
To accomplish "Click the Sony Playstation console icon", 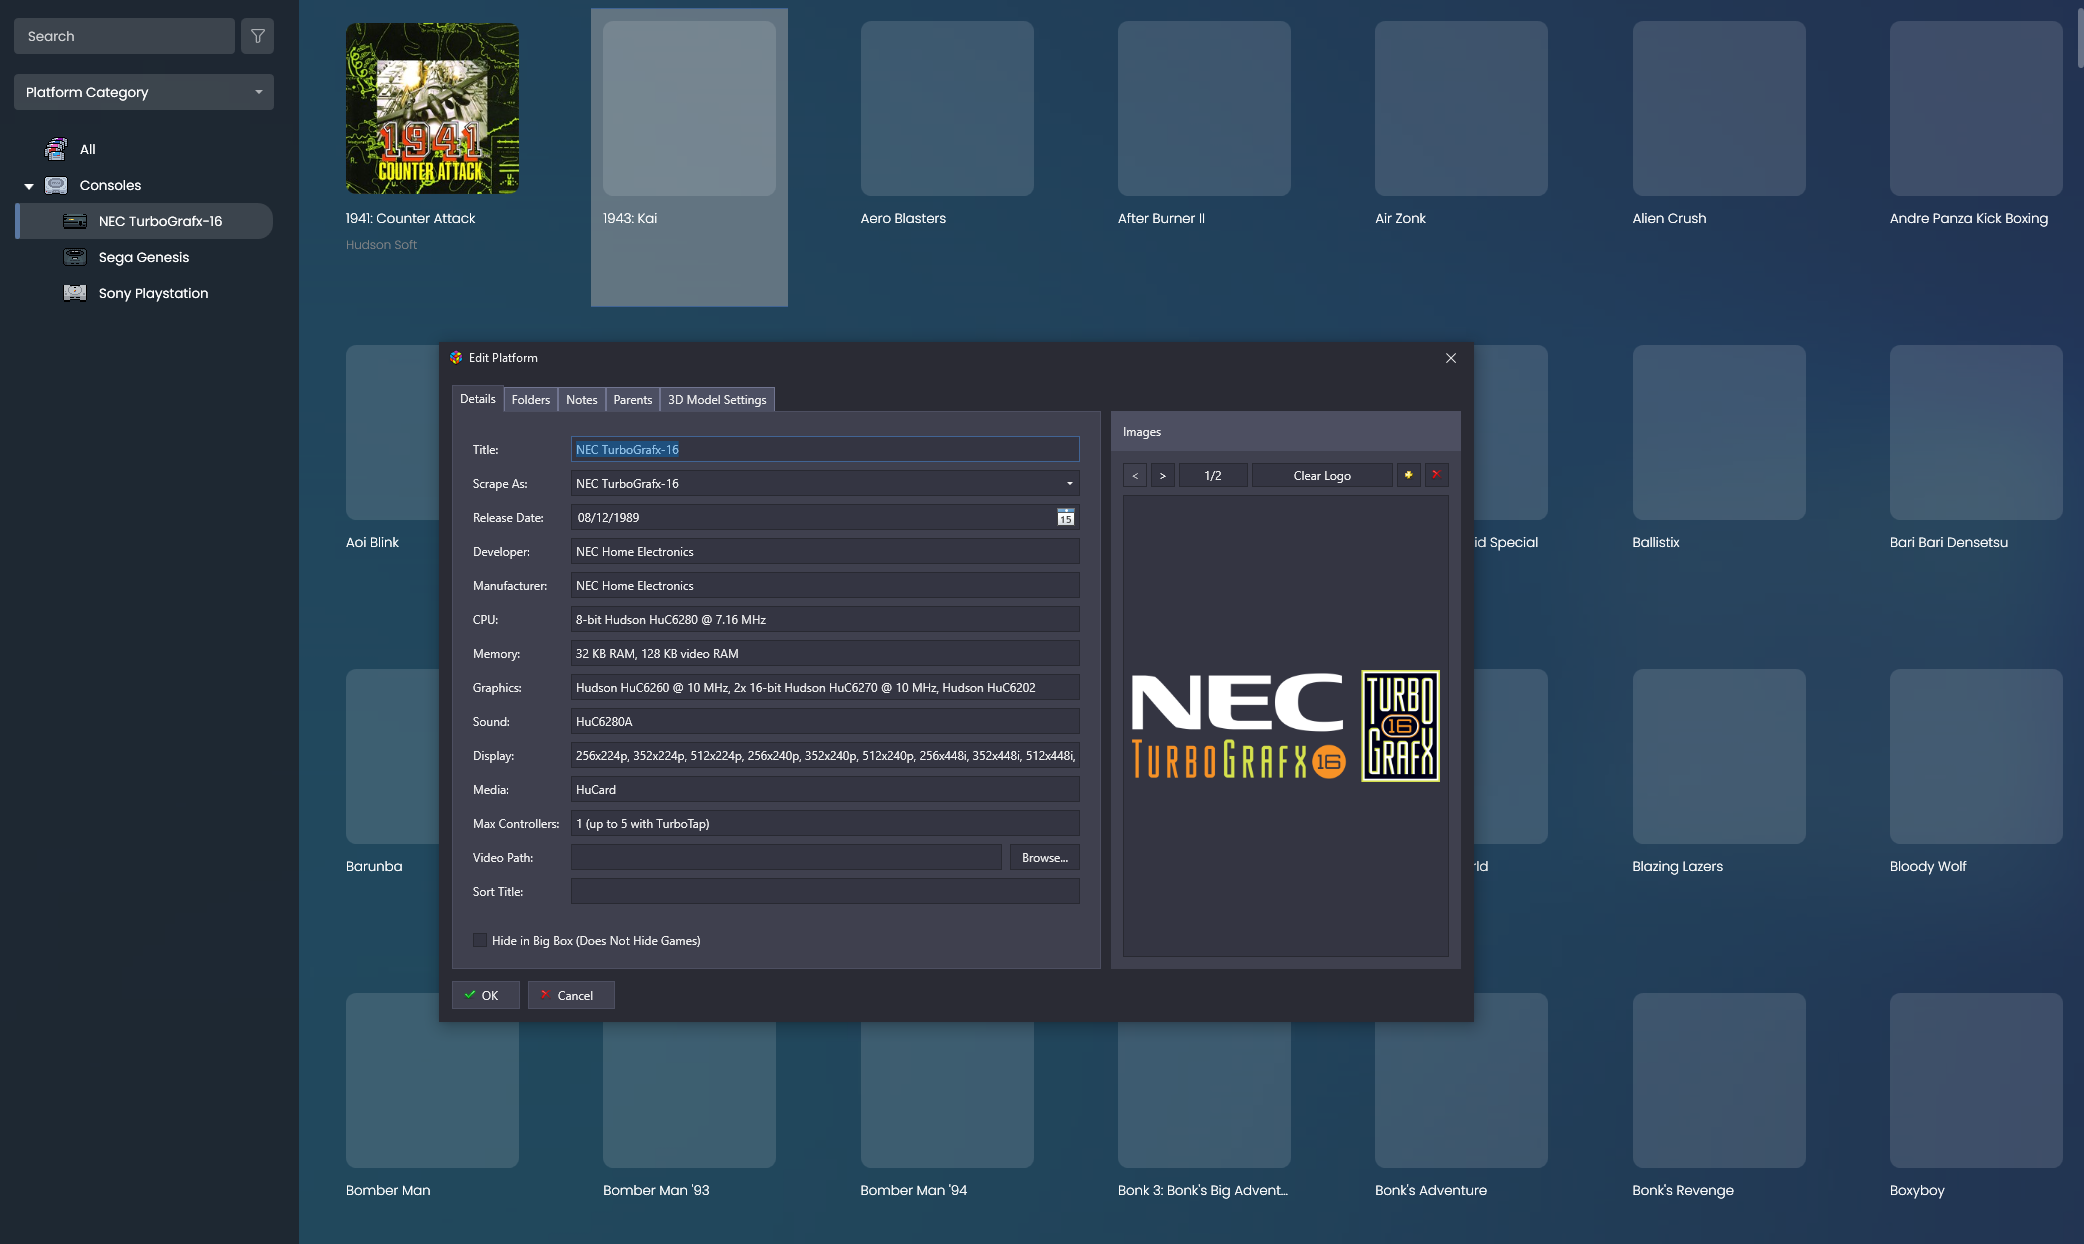I will pos(75,293).
